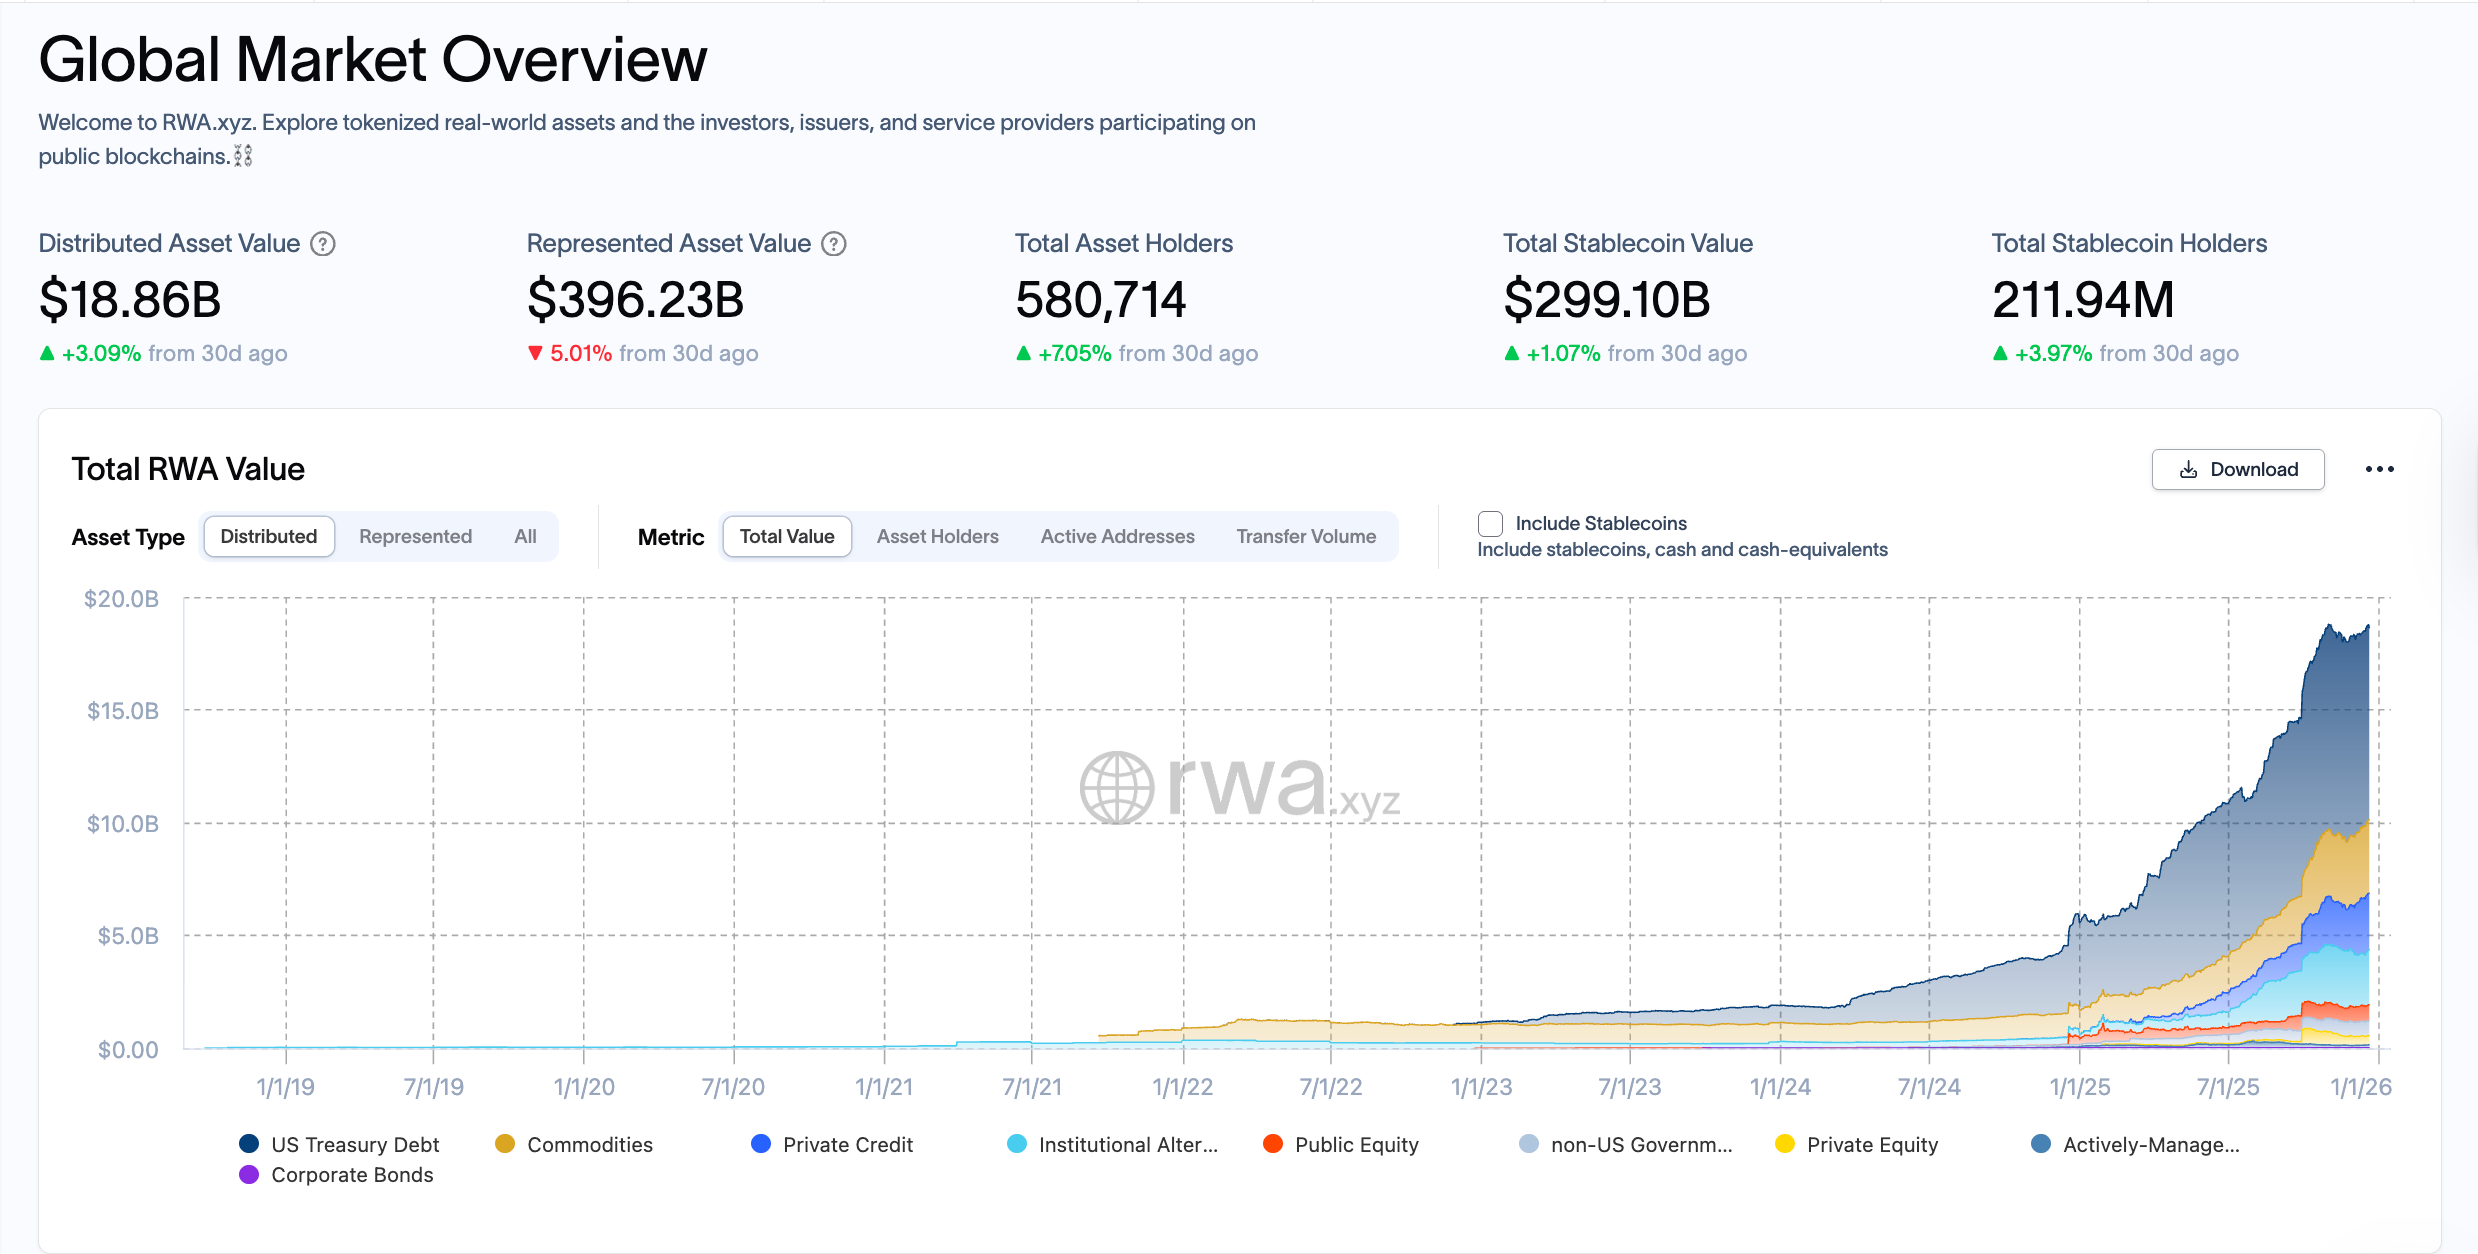Click the chain emoji after blockchains text
This screenshot has width=2478, height=1254.
(x=243, y=156)
